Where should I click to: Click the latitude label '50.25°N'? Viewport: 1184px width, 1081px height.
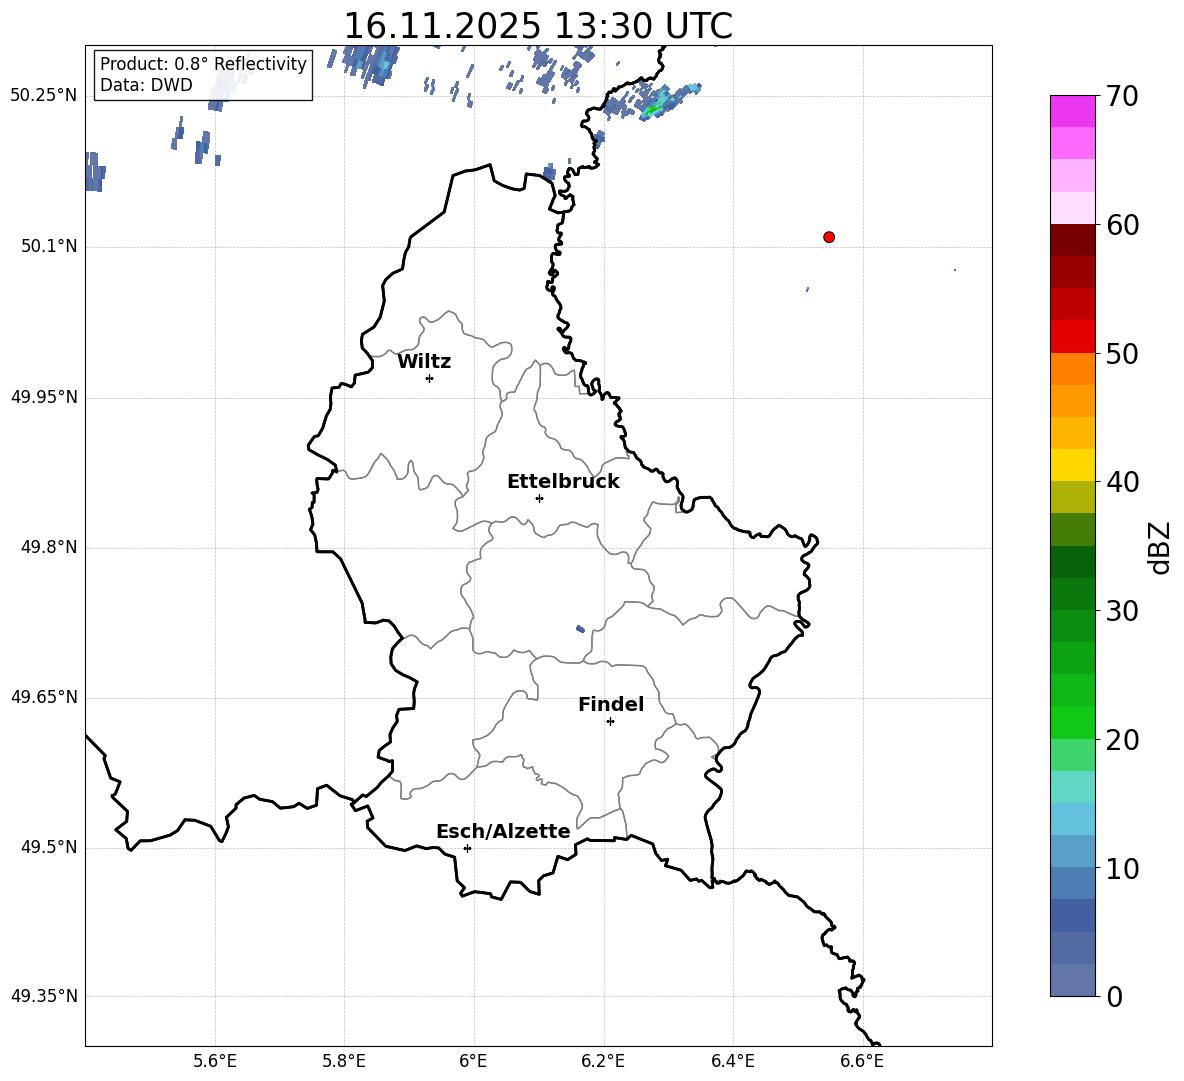point(44,96)
